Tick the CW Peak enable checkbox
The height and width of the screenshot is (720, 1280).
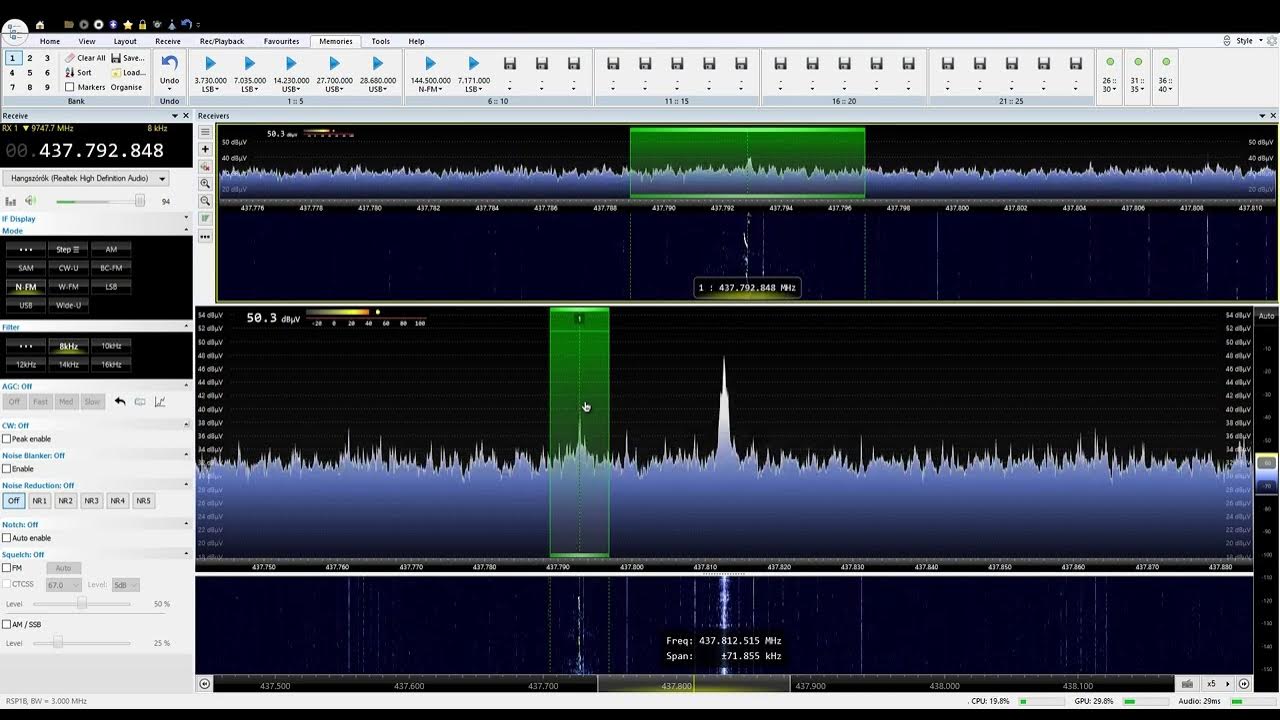point(7,439)
